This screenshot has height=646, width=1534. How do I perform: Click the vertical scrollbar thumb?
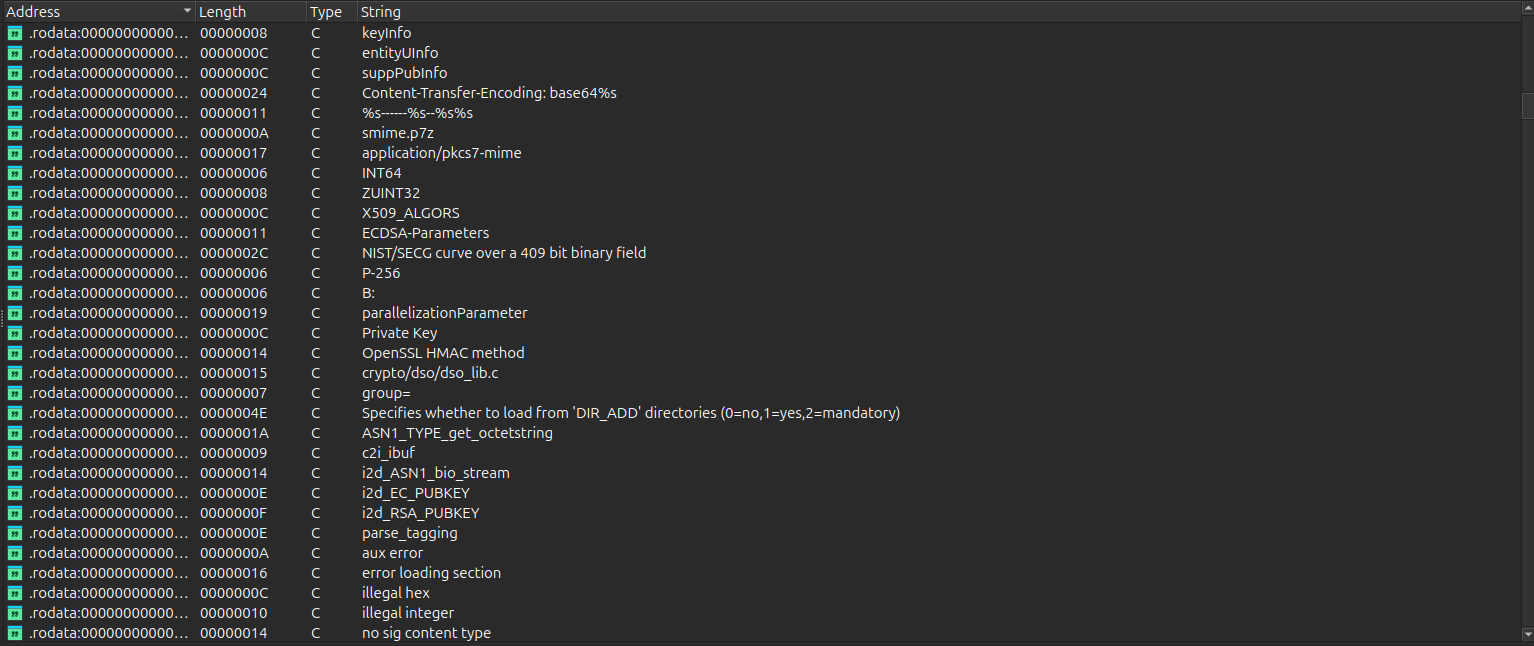pyautogui.click(x=1526, y=105)
